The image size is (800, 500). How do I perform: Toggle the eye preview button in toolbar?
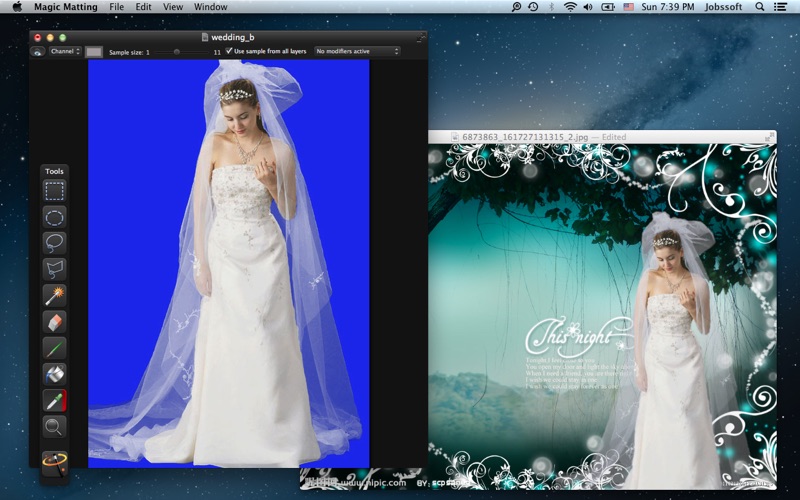pos(37,52)
